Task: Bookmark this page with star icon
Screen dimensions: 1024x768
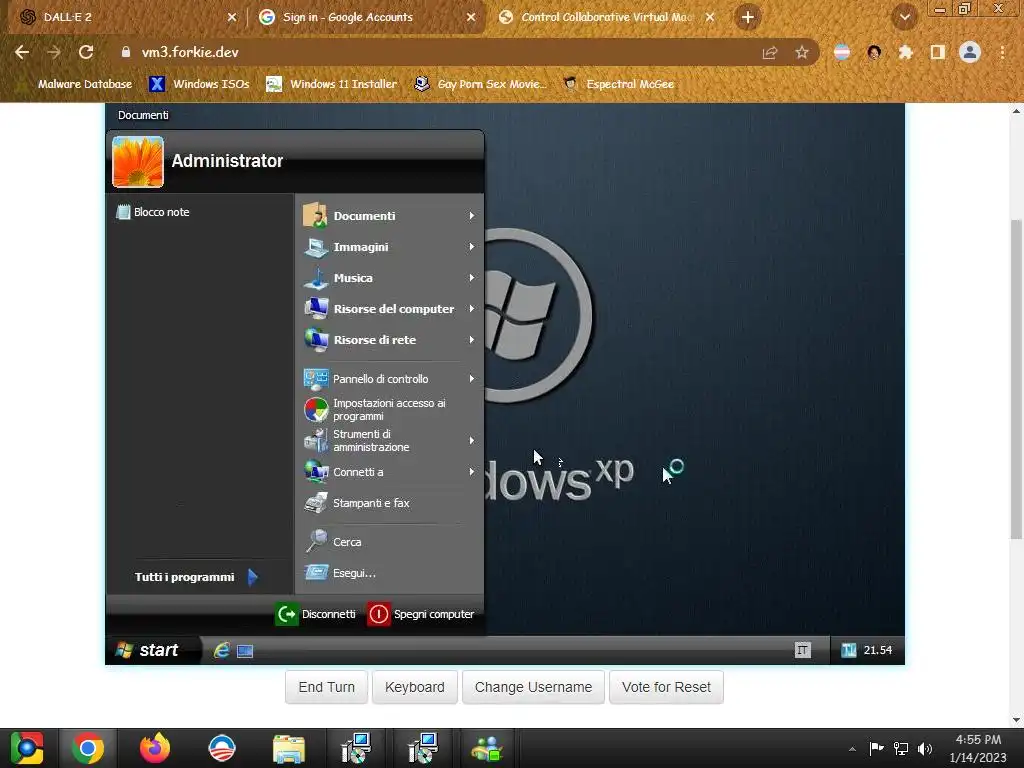Action: coord(802,52)
